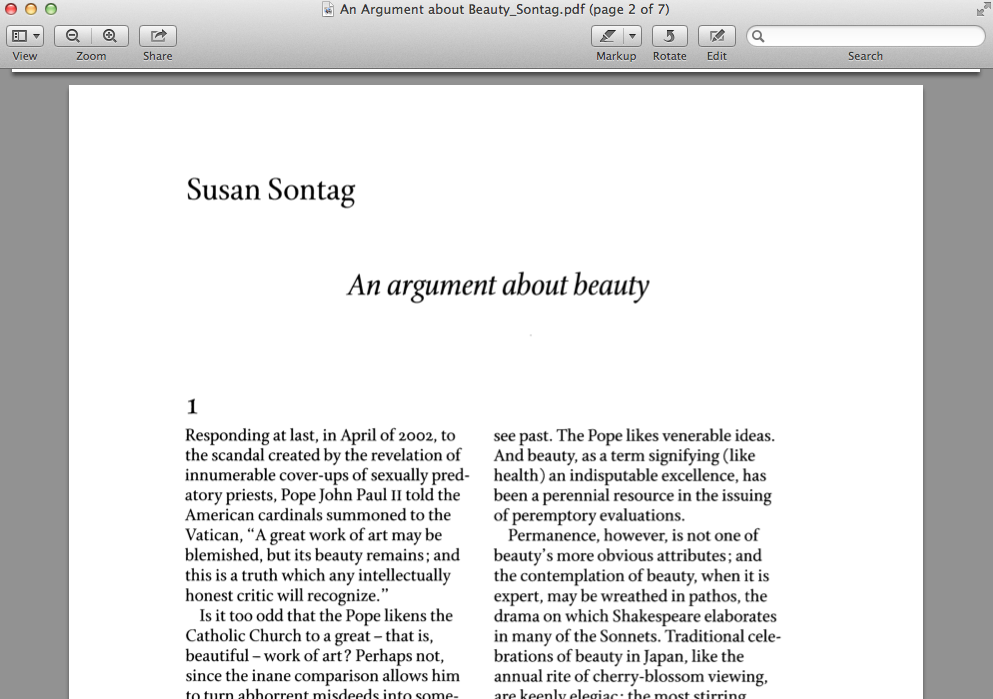
Task: Click the title 'An argument about beauty'
Action: pyautogui.click(x=498, y=286)
